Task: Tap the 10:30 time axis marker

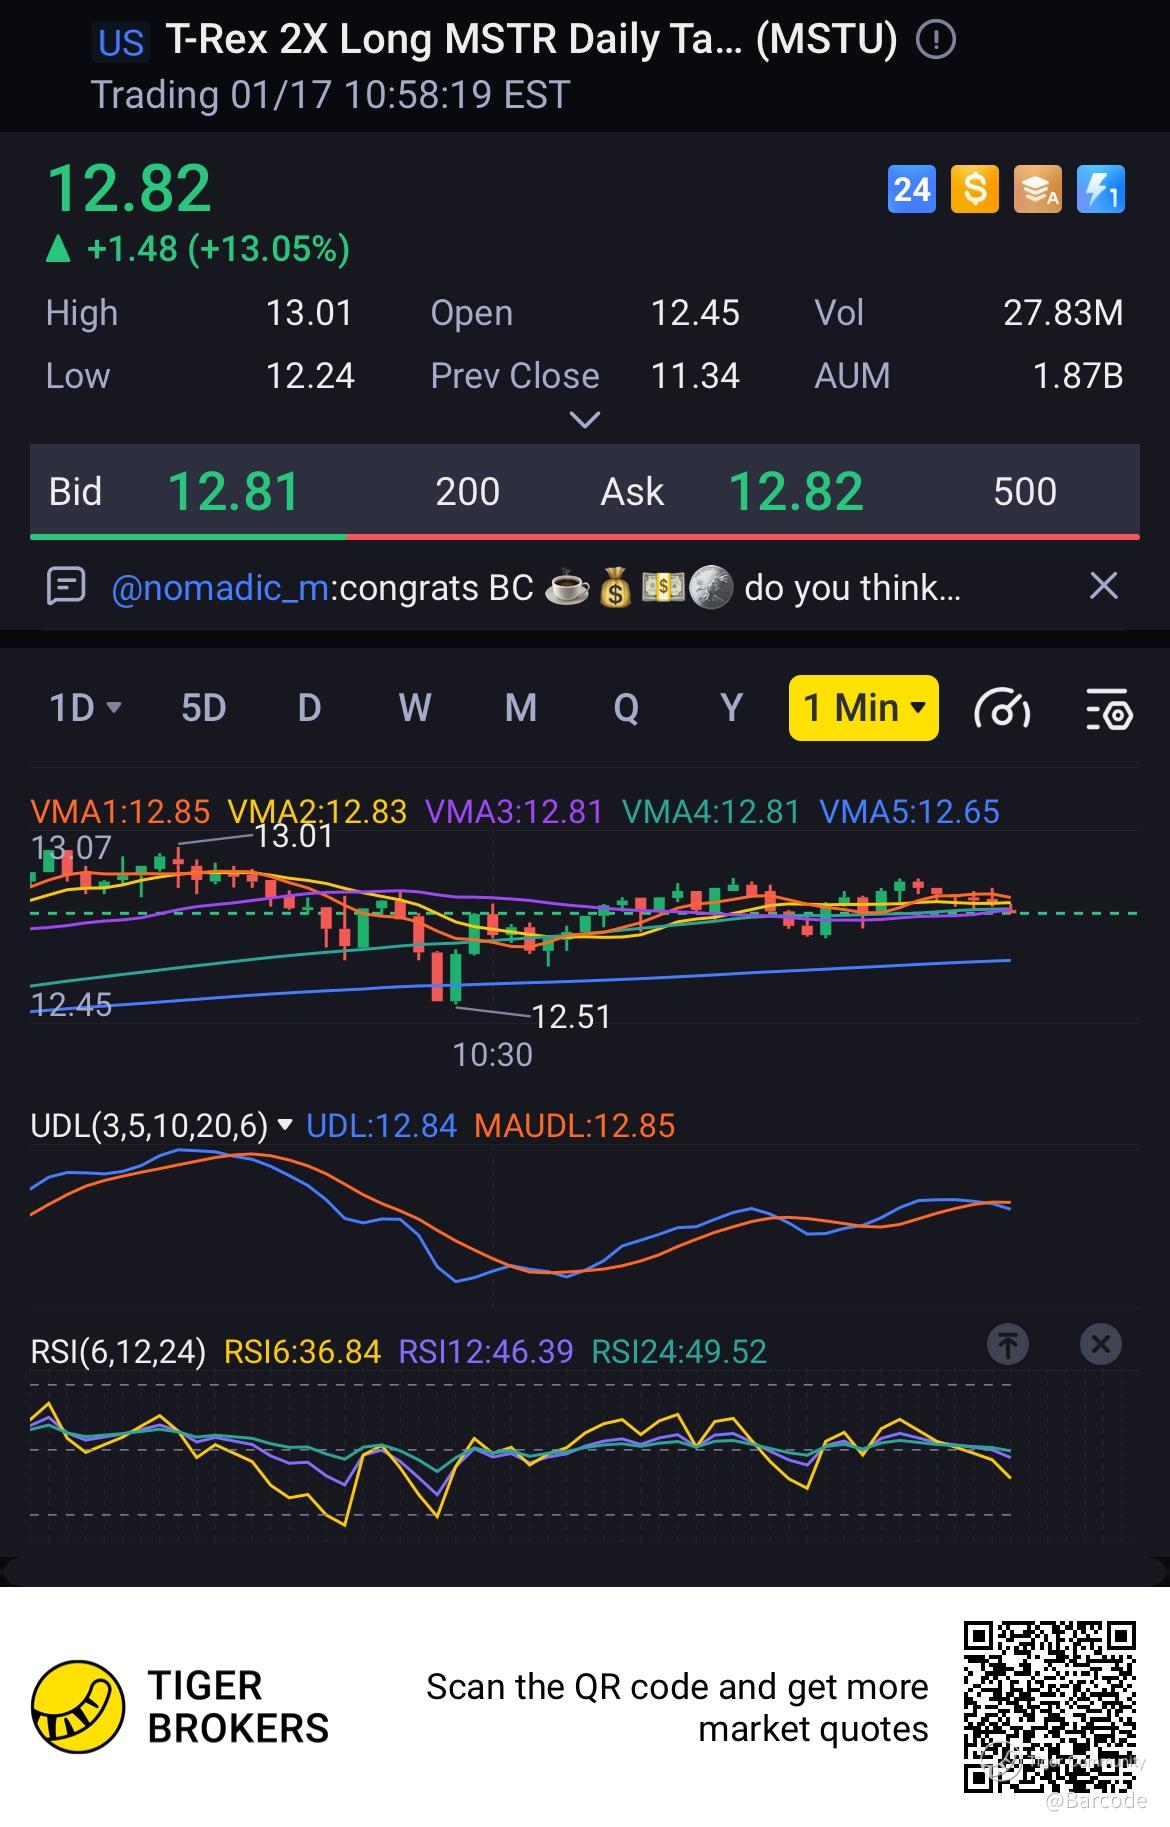Action: [x=493, y=1054]
